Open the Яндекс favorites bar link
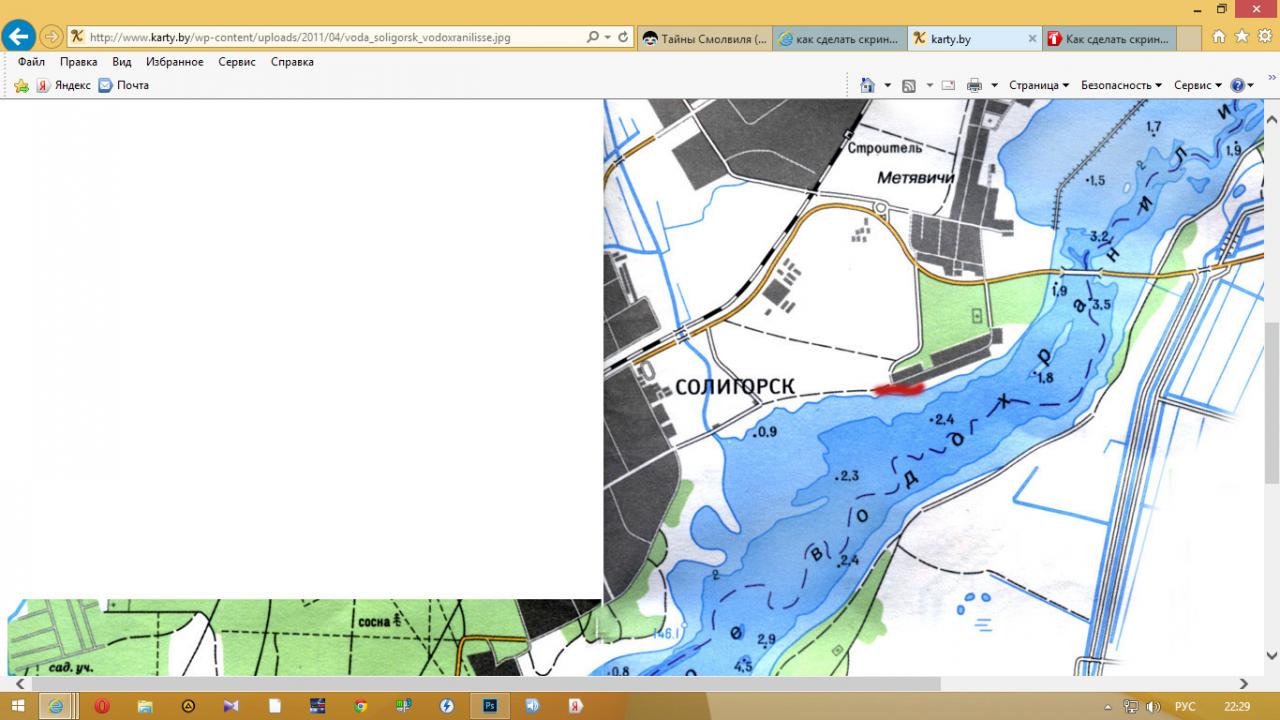1280x720 pixels. tap(64, 86)
